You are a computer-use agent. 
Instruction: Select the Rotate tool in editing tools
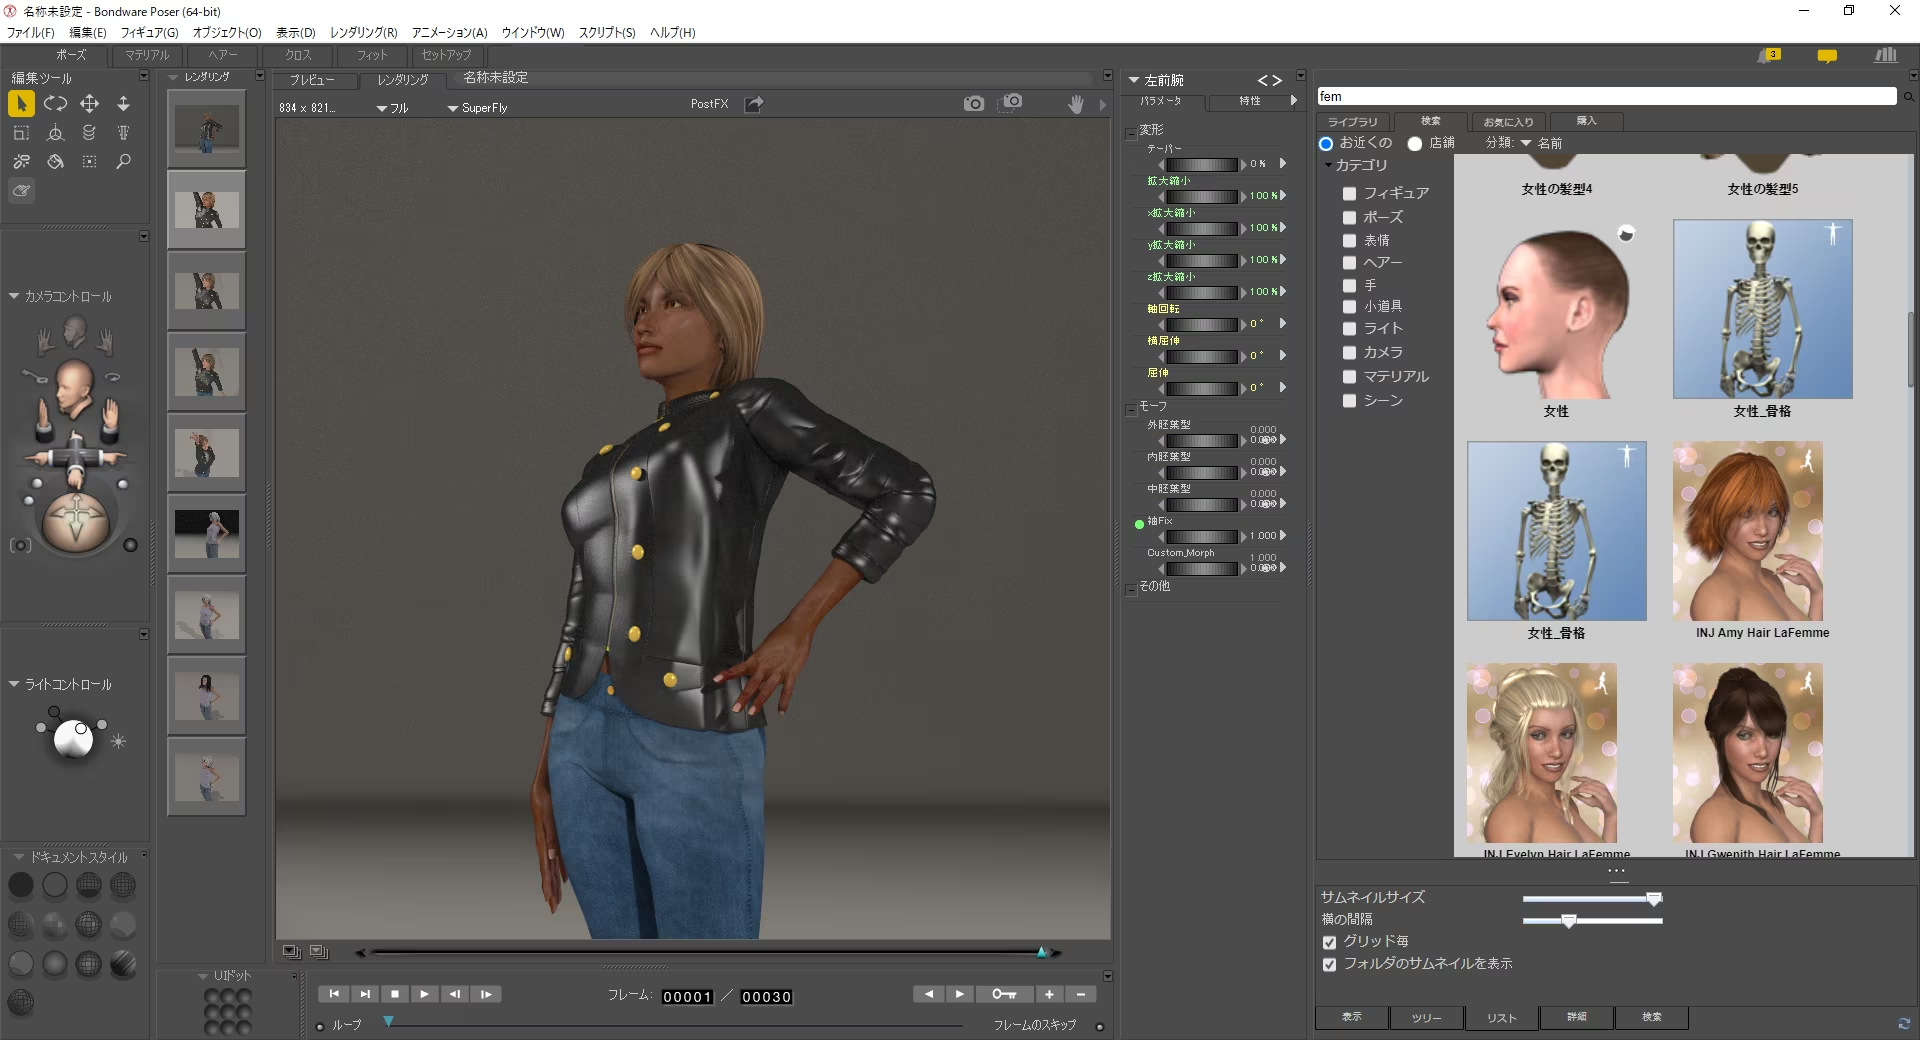[x=56, y=104]
